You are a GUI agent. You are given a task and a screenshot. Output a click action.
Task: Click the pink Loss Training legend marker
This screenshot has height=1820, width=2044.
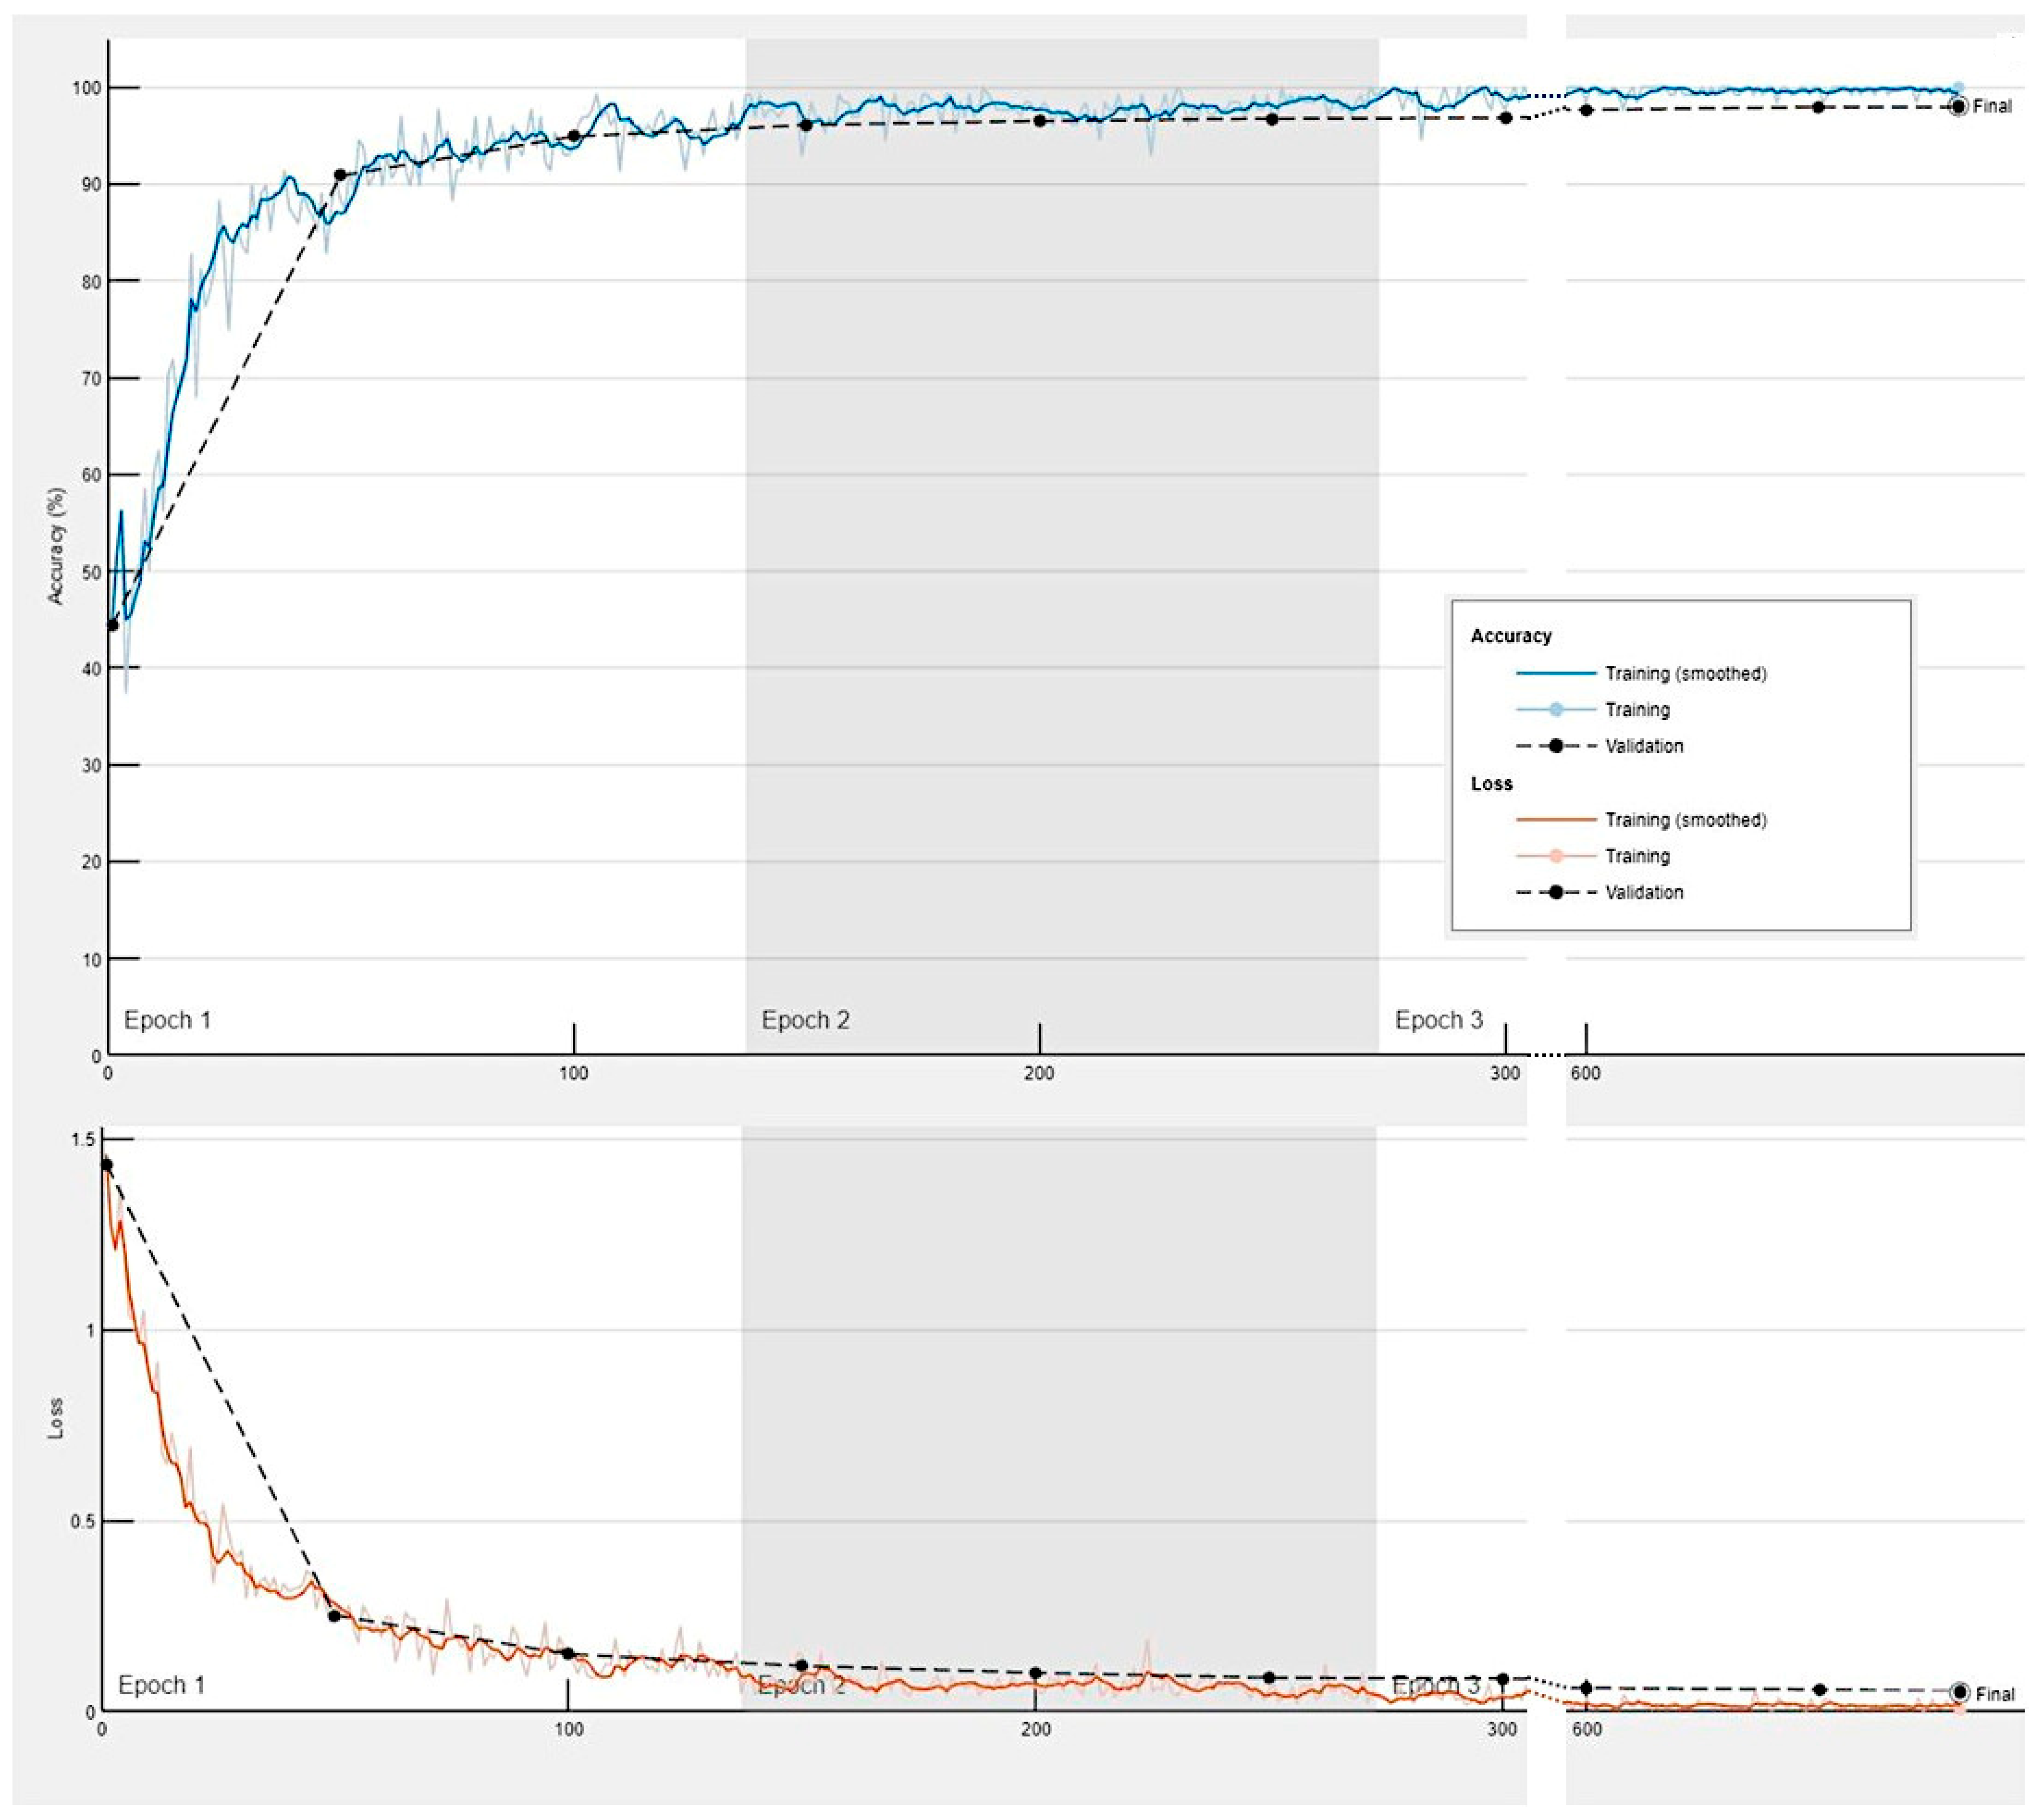point(1556,856)
